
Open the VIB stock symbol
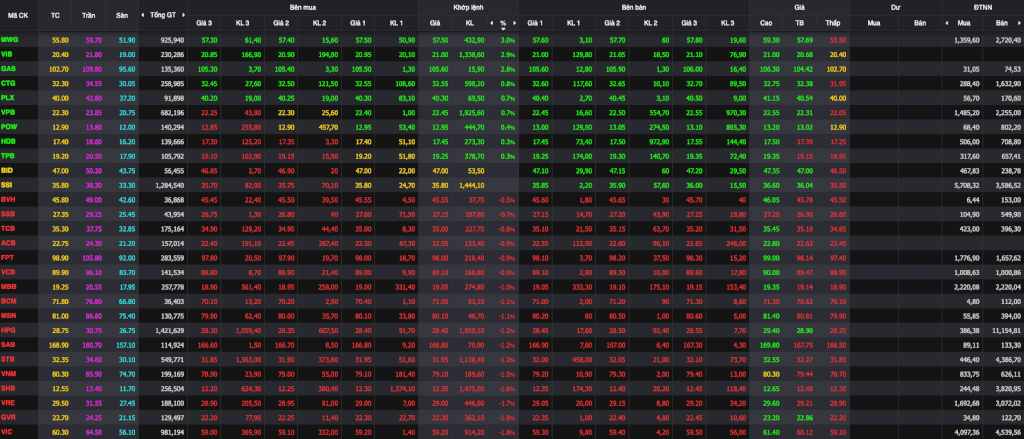[x=7, y=54]
